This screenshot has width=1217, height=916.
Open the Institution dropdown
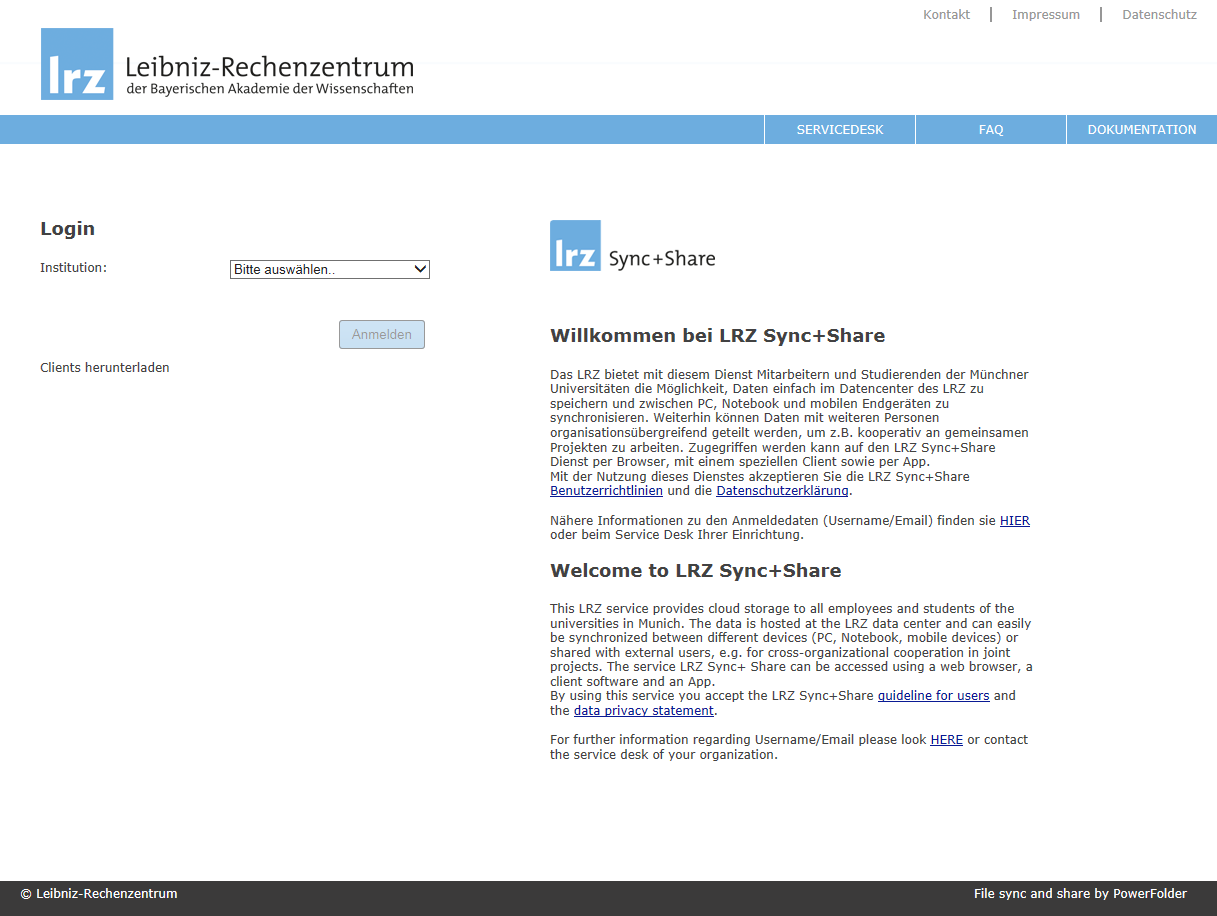[329, 269]
